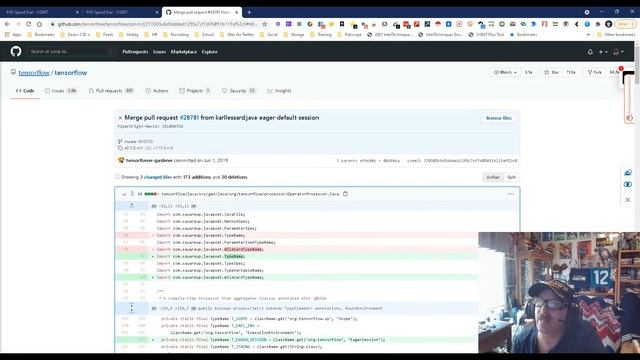This screenshot has width=640, height=360.
Task: Star the repository
Action: tap(551, 72)
